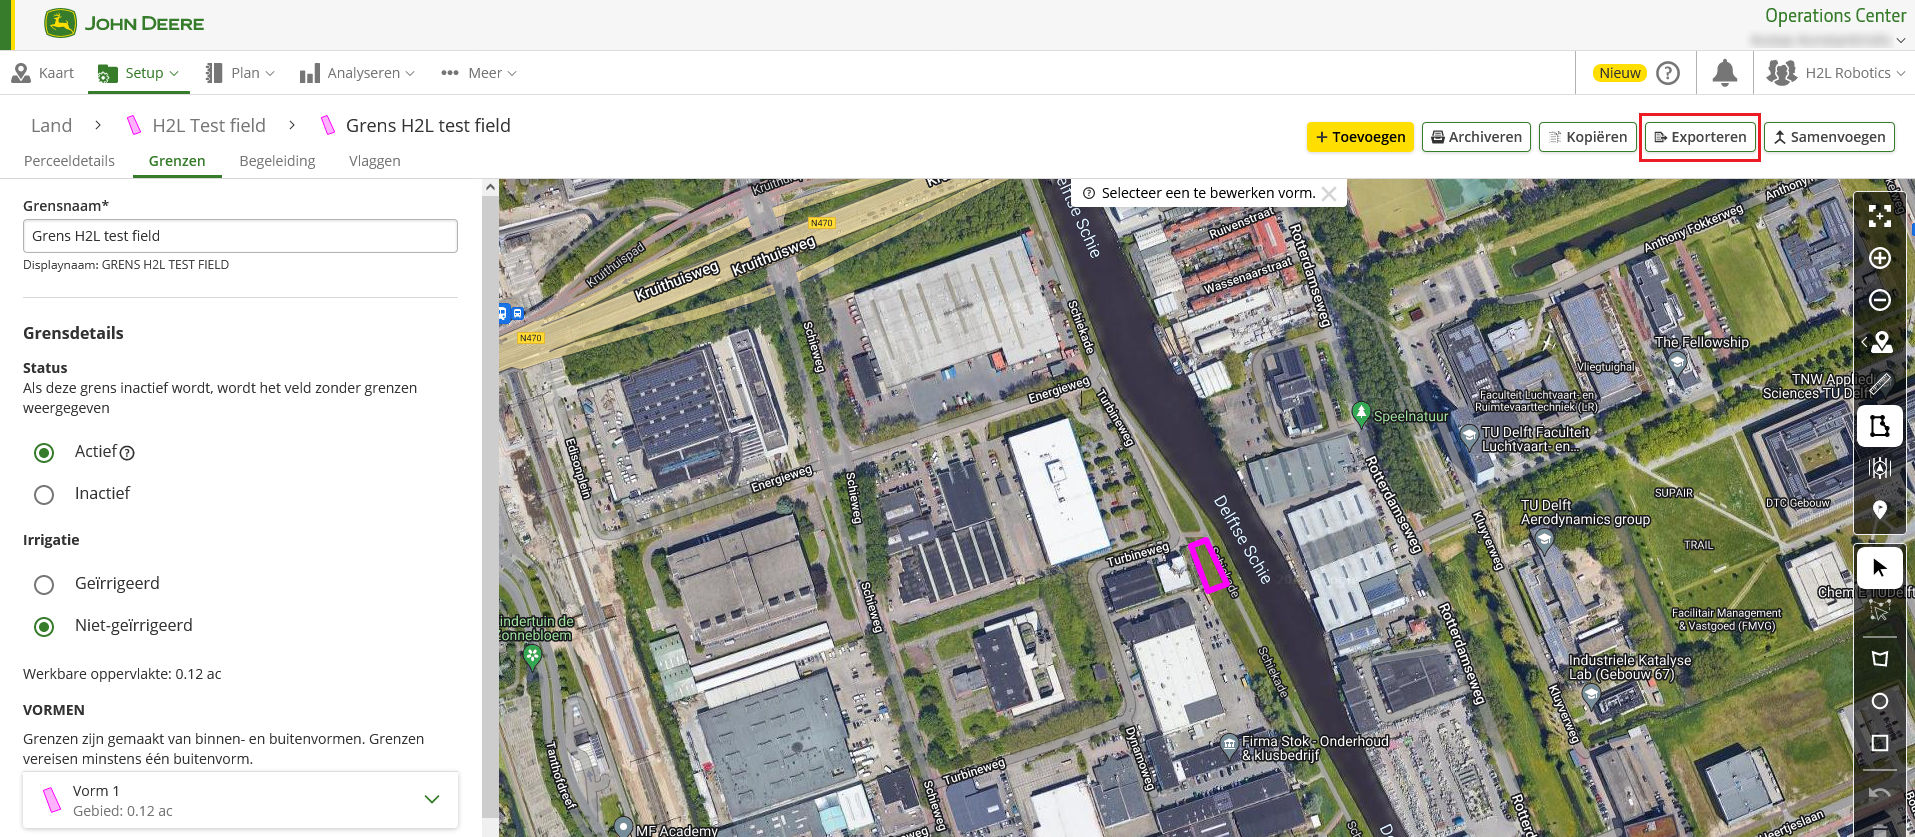This screenshot has width=1915, height=837.
Task: Switch to the Perceeldetails tab
Action: coord(69,161)
